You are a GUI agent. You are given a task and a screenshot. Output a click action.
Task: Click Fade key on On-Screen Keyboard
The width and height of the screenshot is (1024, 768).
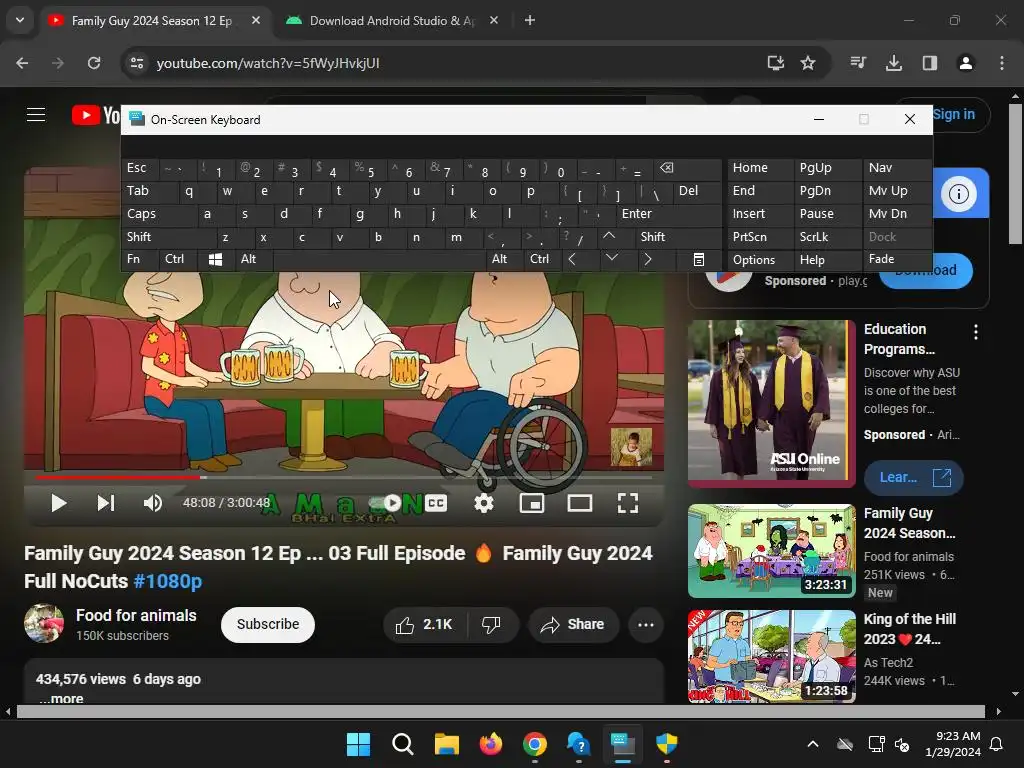click(897, 259)
